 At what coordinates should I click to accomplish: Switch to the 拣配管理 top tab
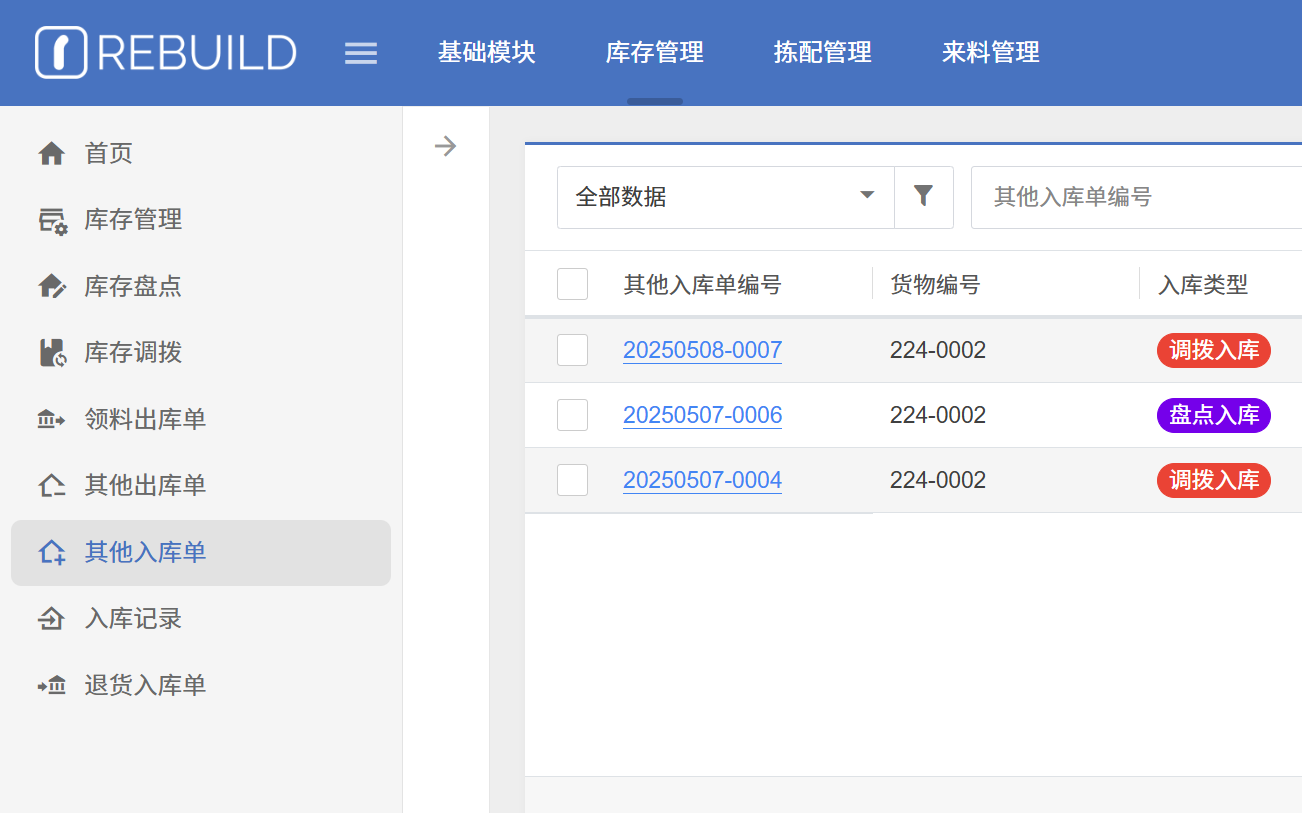click(822, 52)
